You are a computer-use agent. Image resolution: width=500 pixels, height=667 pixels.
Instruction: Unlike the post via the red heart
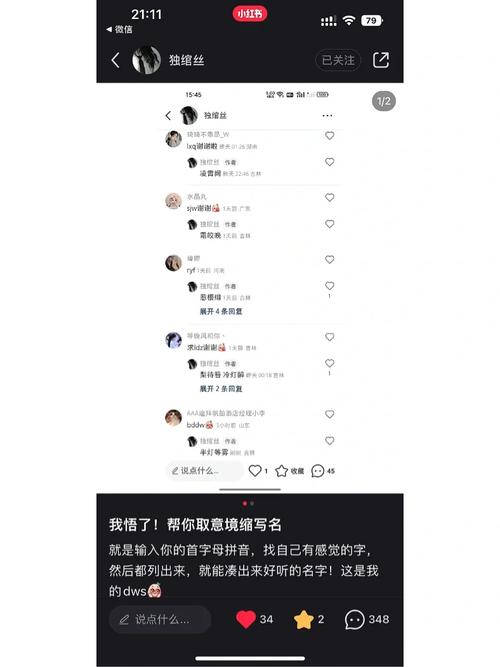[246, 619]
